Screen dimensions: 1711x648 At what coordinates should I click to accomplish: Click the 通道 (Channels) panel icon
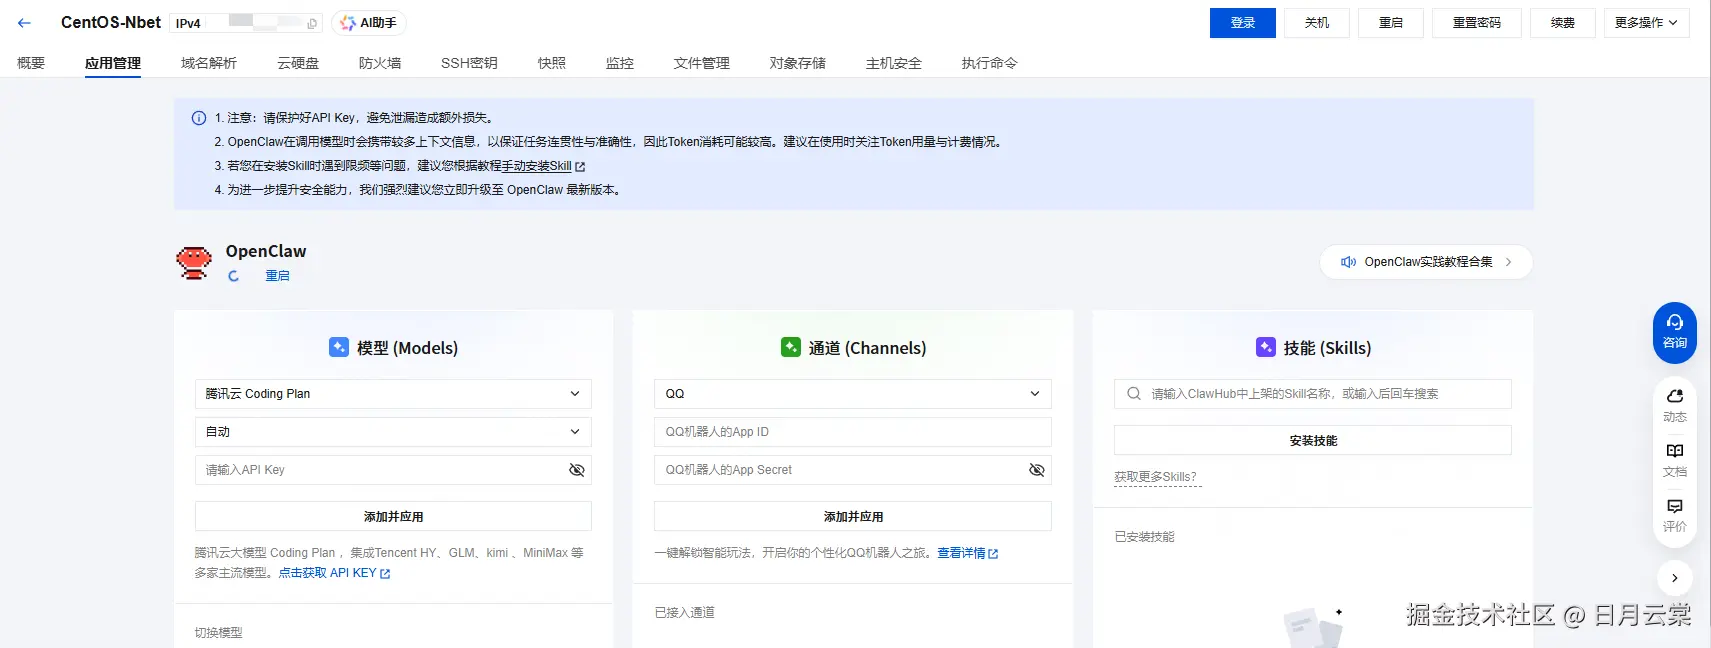click(x=791, y=347)
